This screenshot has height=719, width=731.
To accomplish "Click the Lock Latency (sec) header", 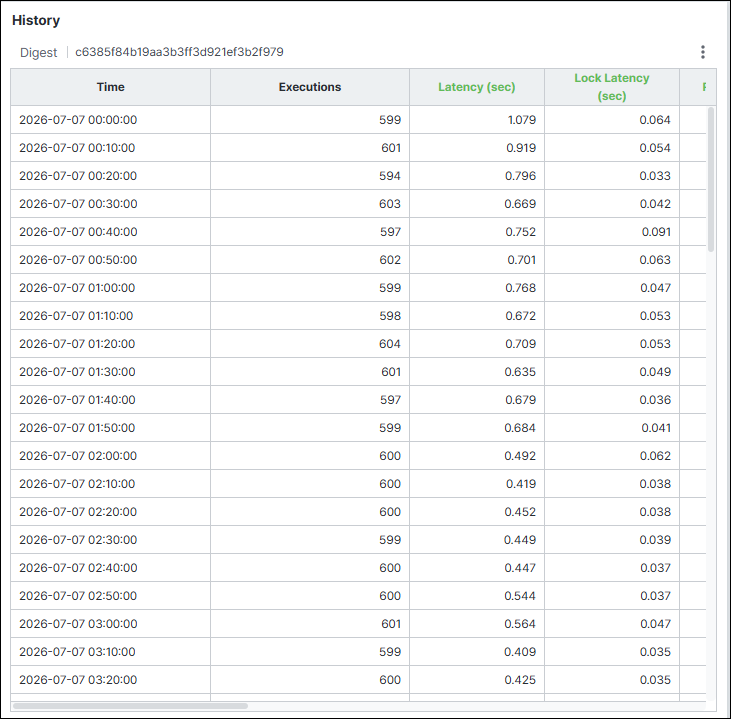I will coord(612,87).
